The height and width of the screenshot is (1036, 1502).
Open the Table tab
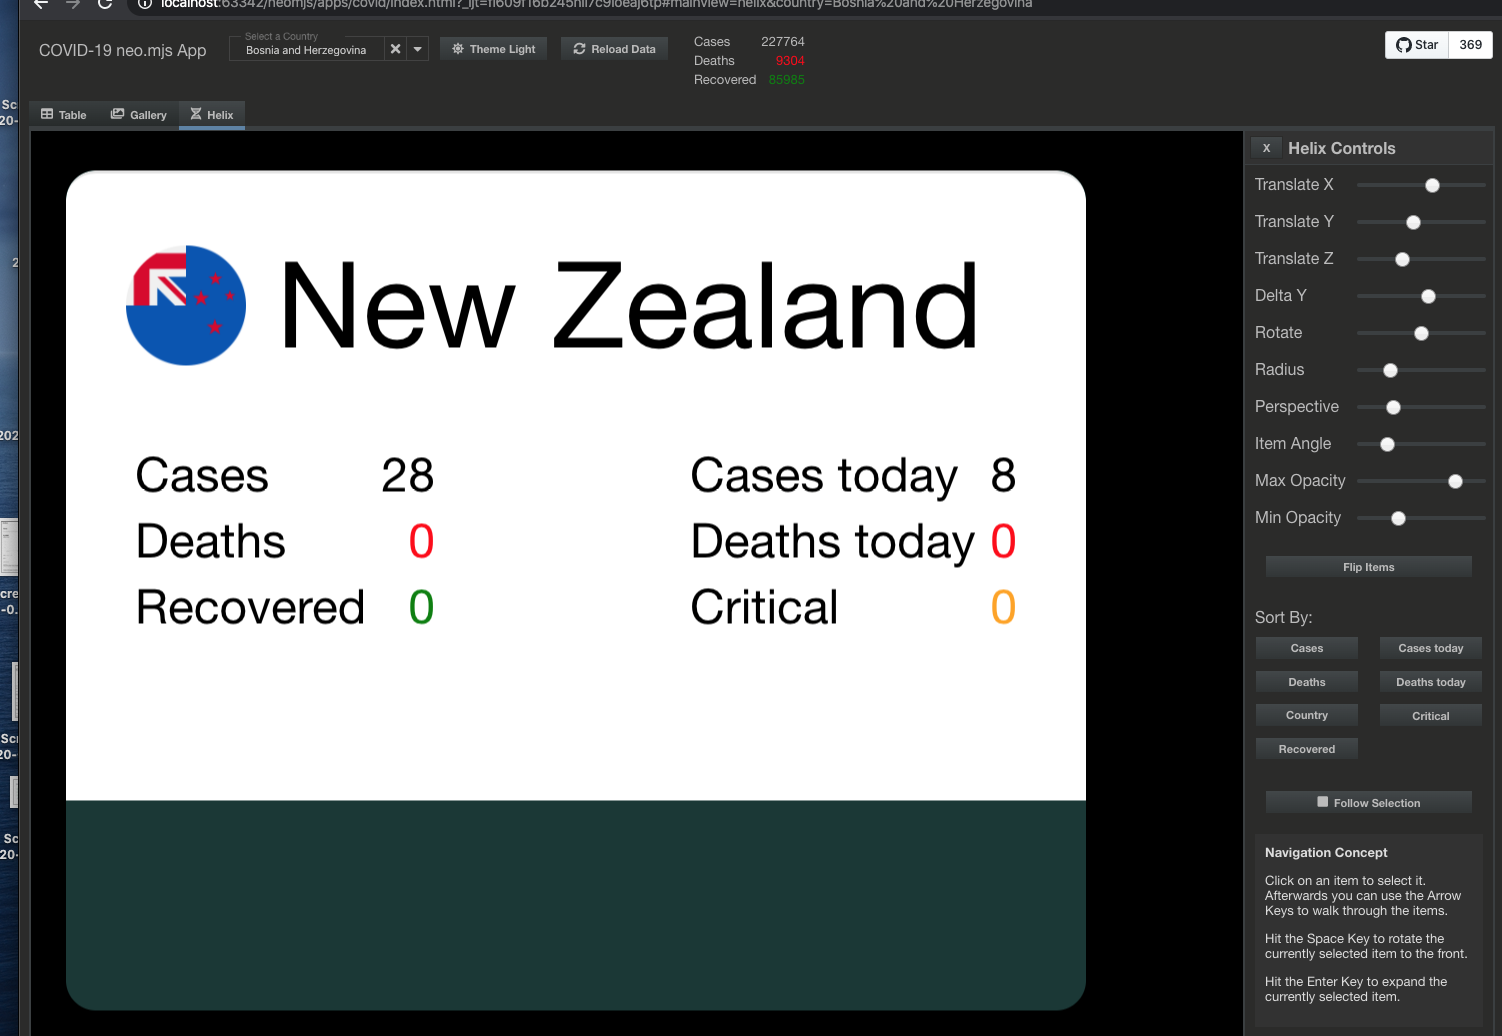[63, 115]
